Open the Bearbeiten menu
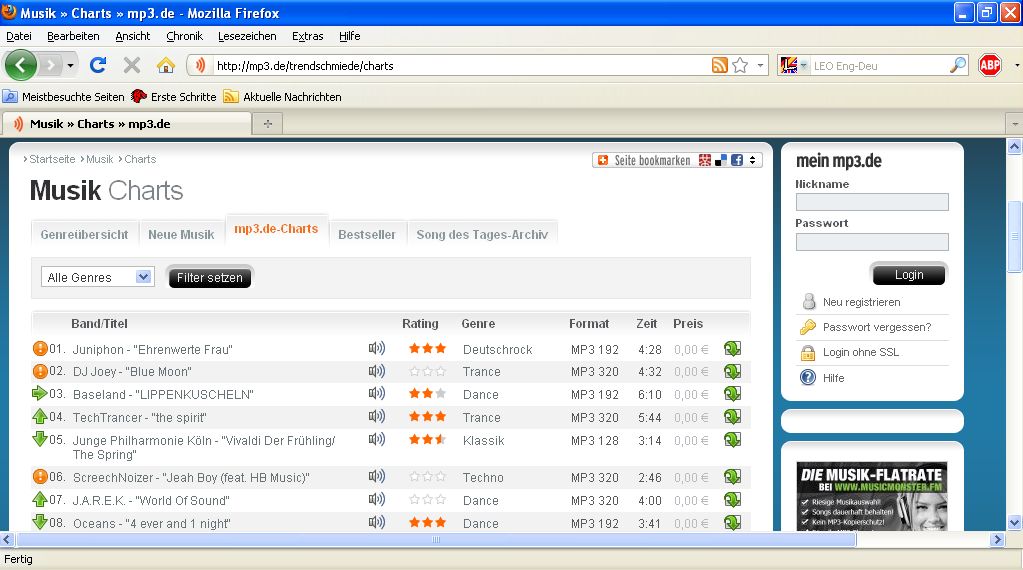The image size is (1023, 570). [73, 36]
